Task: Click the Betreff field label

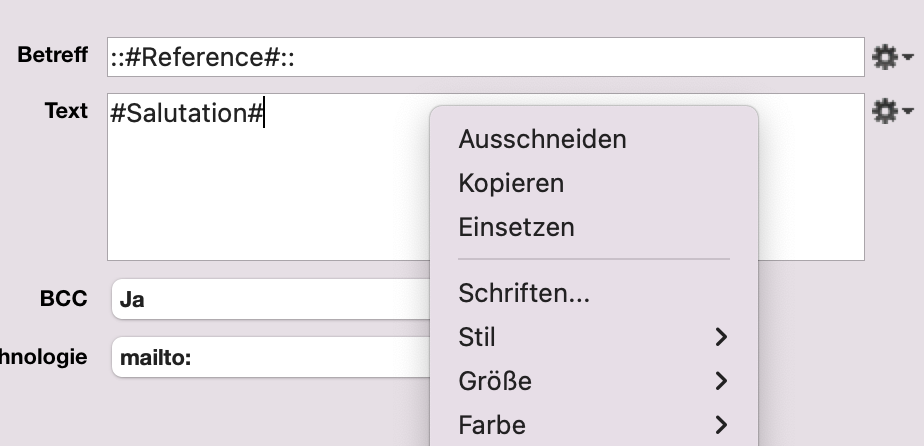Action: (52, 55)
